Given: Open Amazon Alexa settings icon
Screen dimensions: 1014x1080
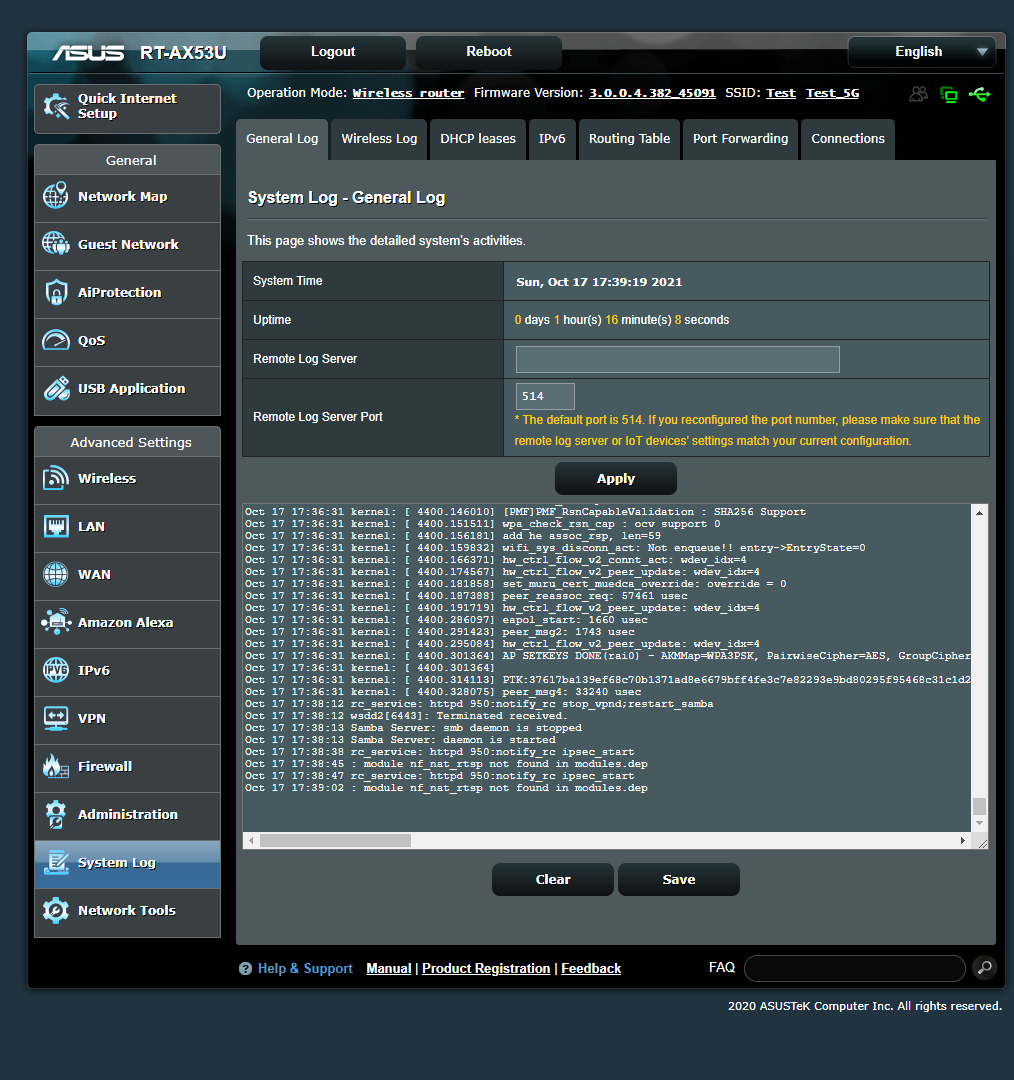Looking at the screenshot, I should coord(56,621).
